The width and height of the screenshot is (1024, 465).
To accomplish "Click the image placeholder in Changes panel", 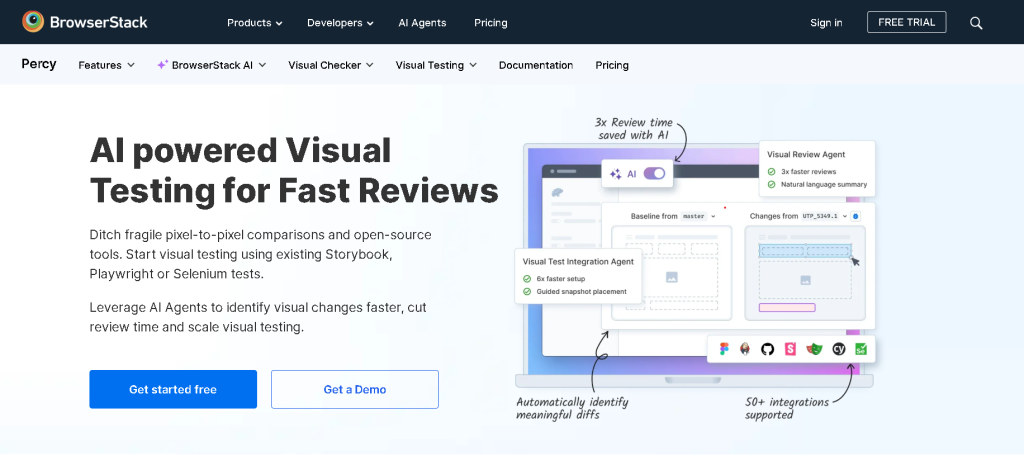I will [x=805, y=280].
